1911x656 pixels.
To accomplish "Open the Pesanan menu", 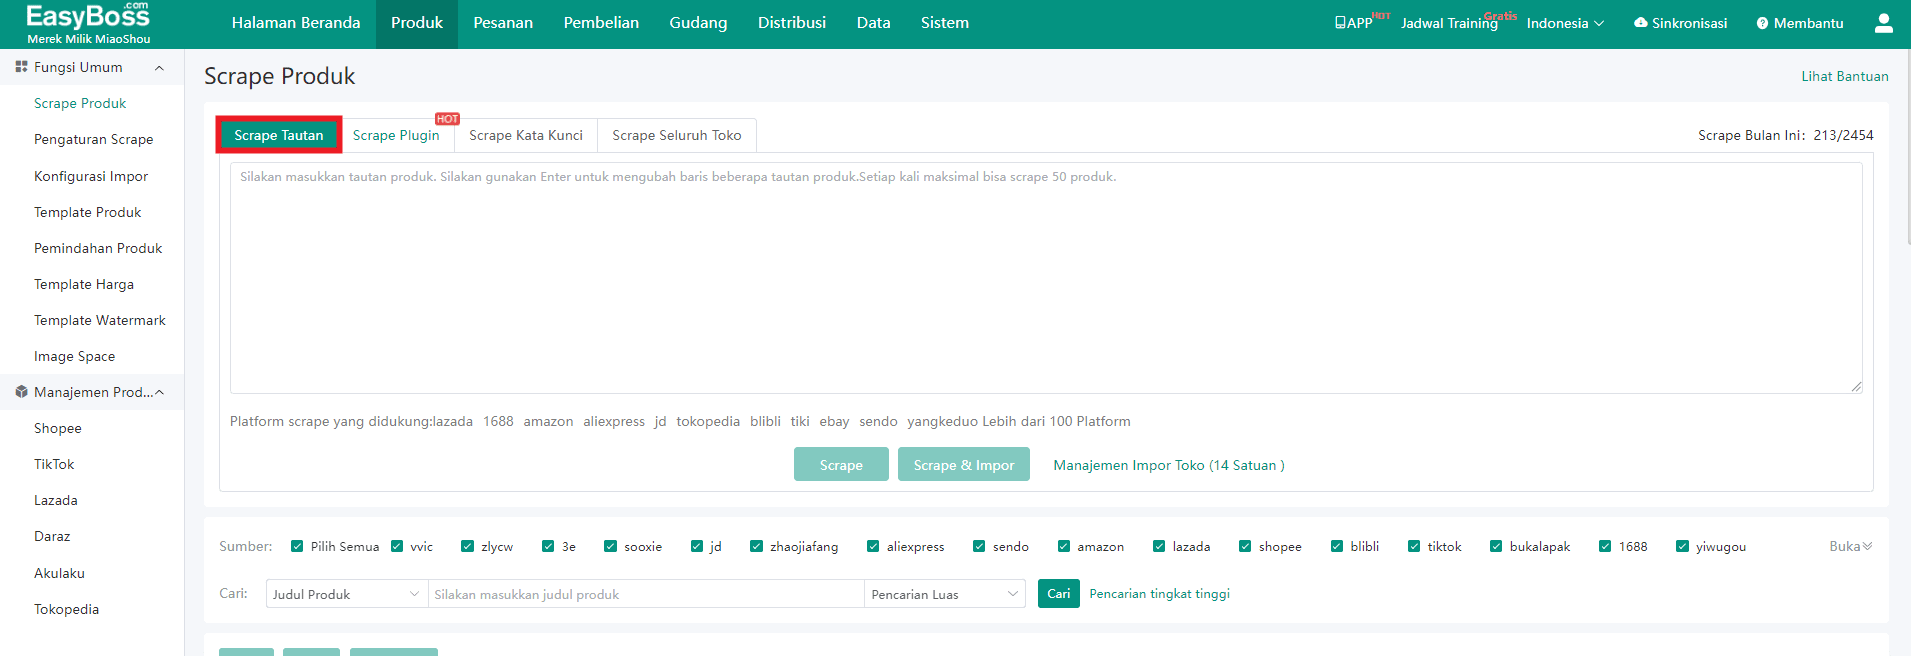I will (503, 23).
